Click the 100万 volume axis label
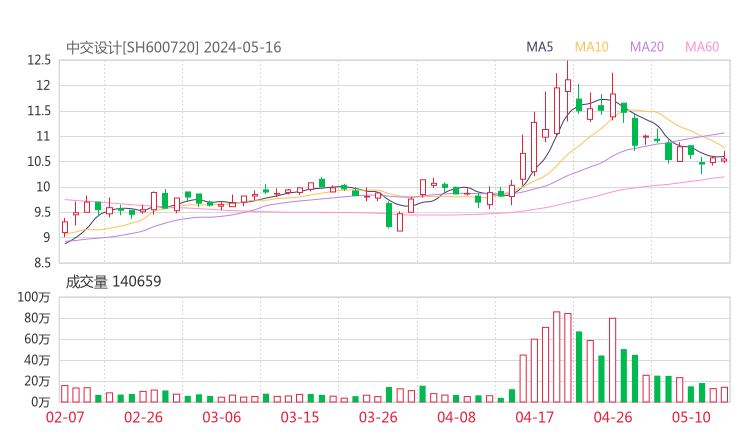The image size is (740, 440). pyautogui.click(x=34, y=297)
